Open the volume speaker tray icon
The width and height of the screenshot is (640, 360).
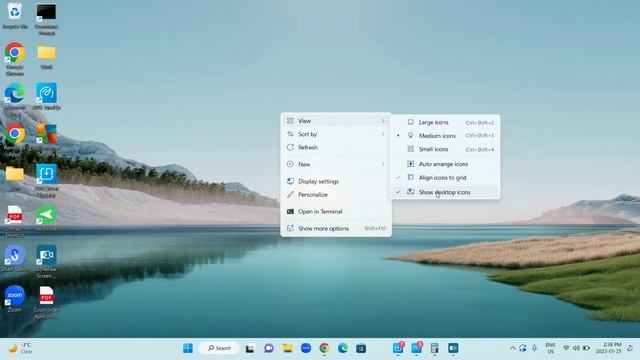click(x=576, y=348)
